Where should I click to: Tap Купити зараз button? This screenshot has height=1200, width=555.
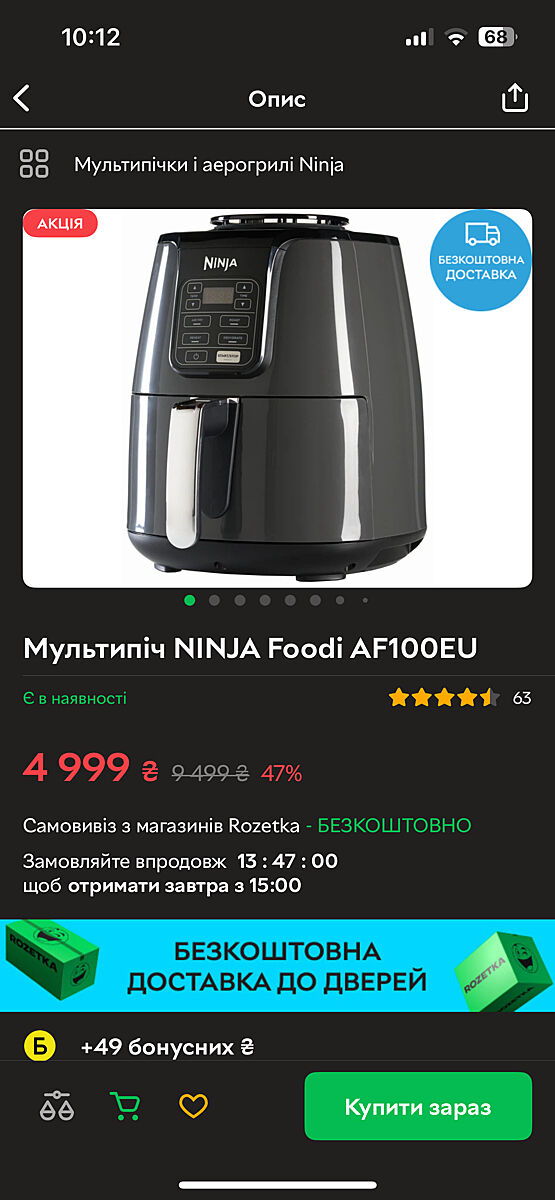pos(418,1107)
